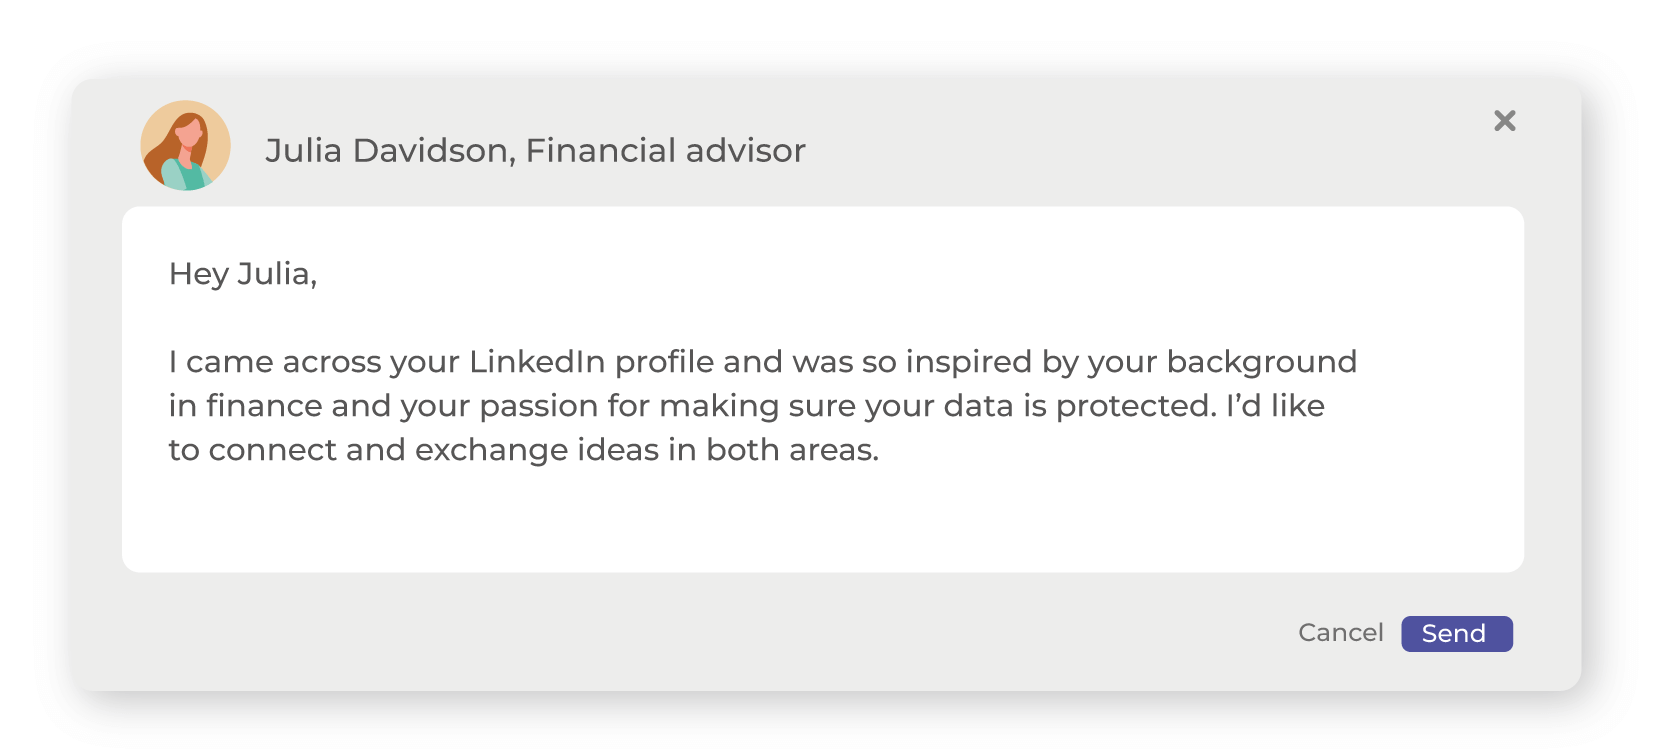Place cursor after 'Hey Julia,'
The width and height of the screenshot is (1655, 752).
(318, 273)
